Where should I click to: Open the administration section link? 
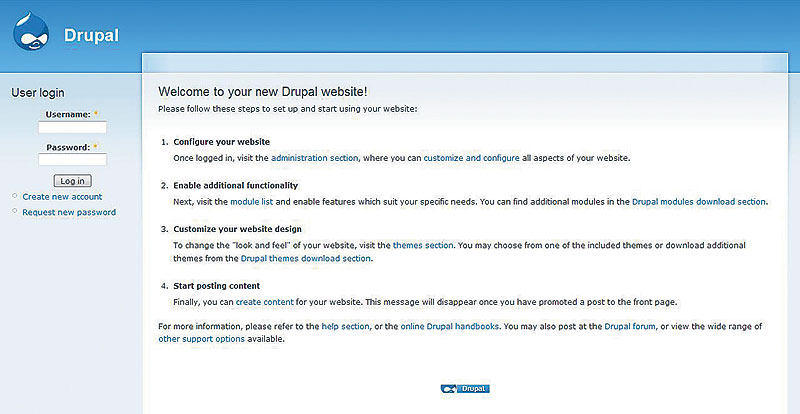pyautogui.click(x=314, y=158)
